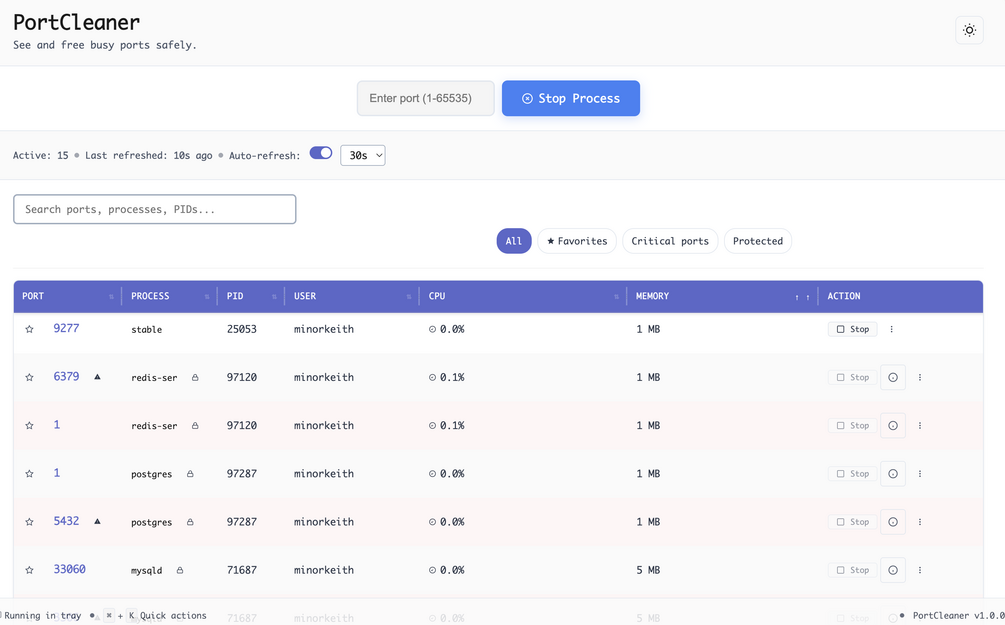Click the lock icon in the postgres port 1 row

coord(190,474)
